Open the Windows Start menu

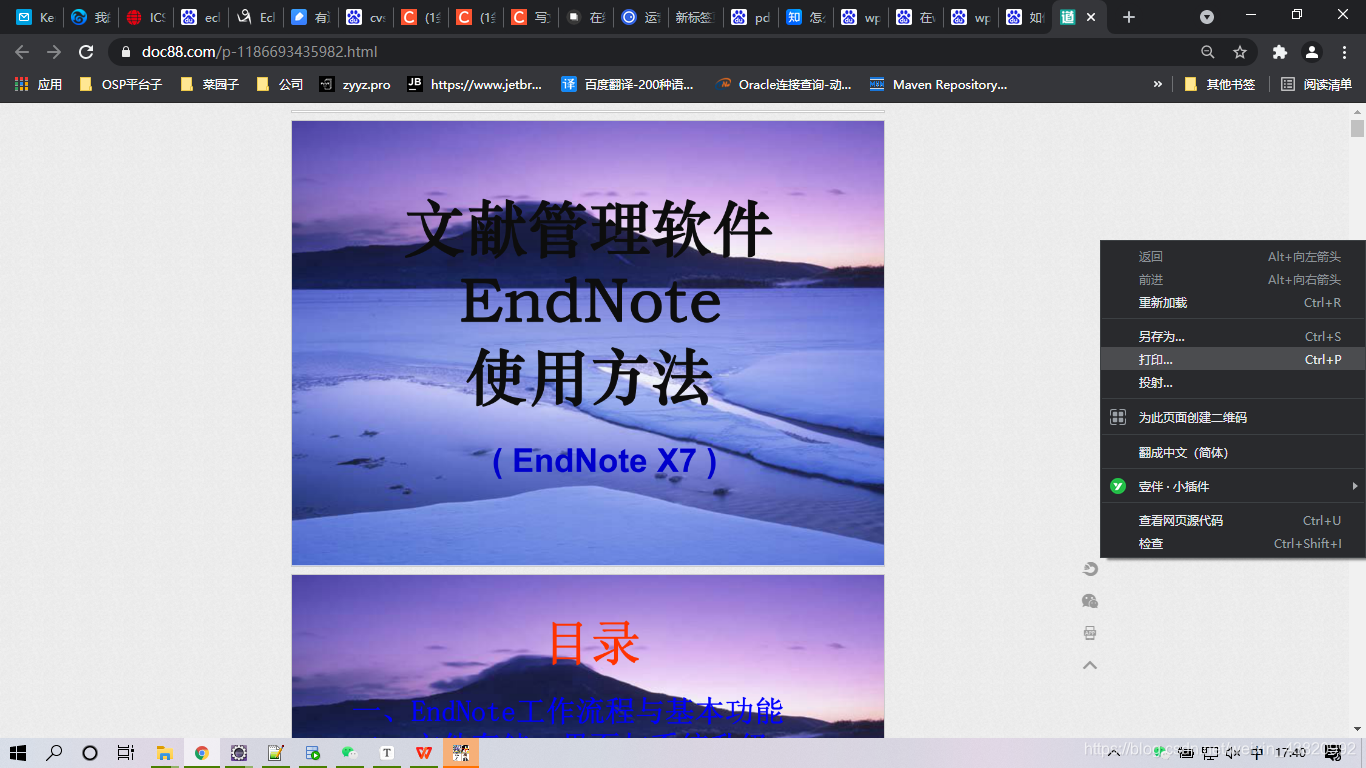(17, 753)
